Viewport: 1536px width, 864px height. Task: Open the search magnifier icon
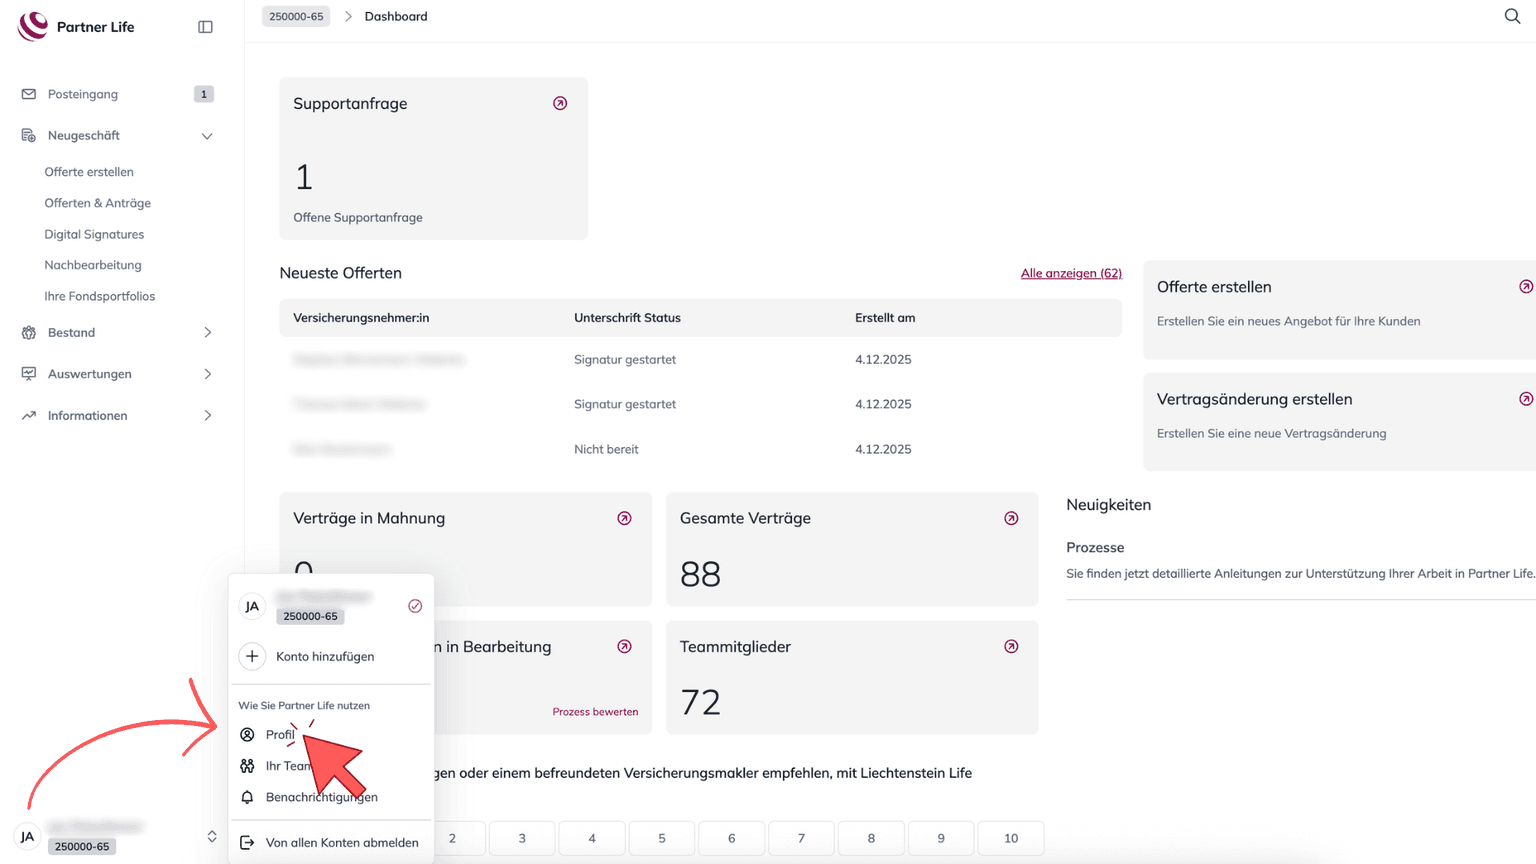tap(1512, 16)
